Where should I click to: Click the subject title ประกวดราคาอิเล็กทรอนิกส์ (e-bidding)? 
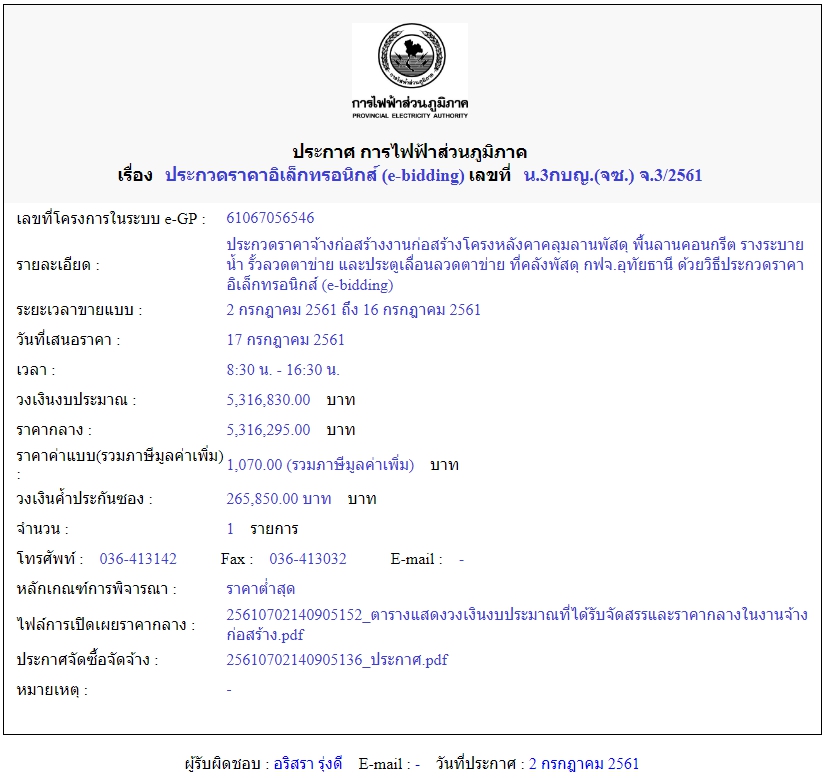314,175
